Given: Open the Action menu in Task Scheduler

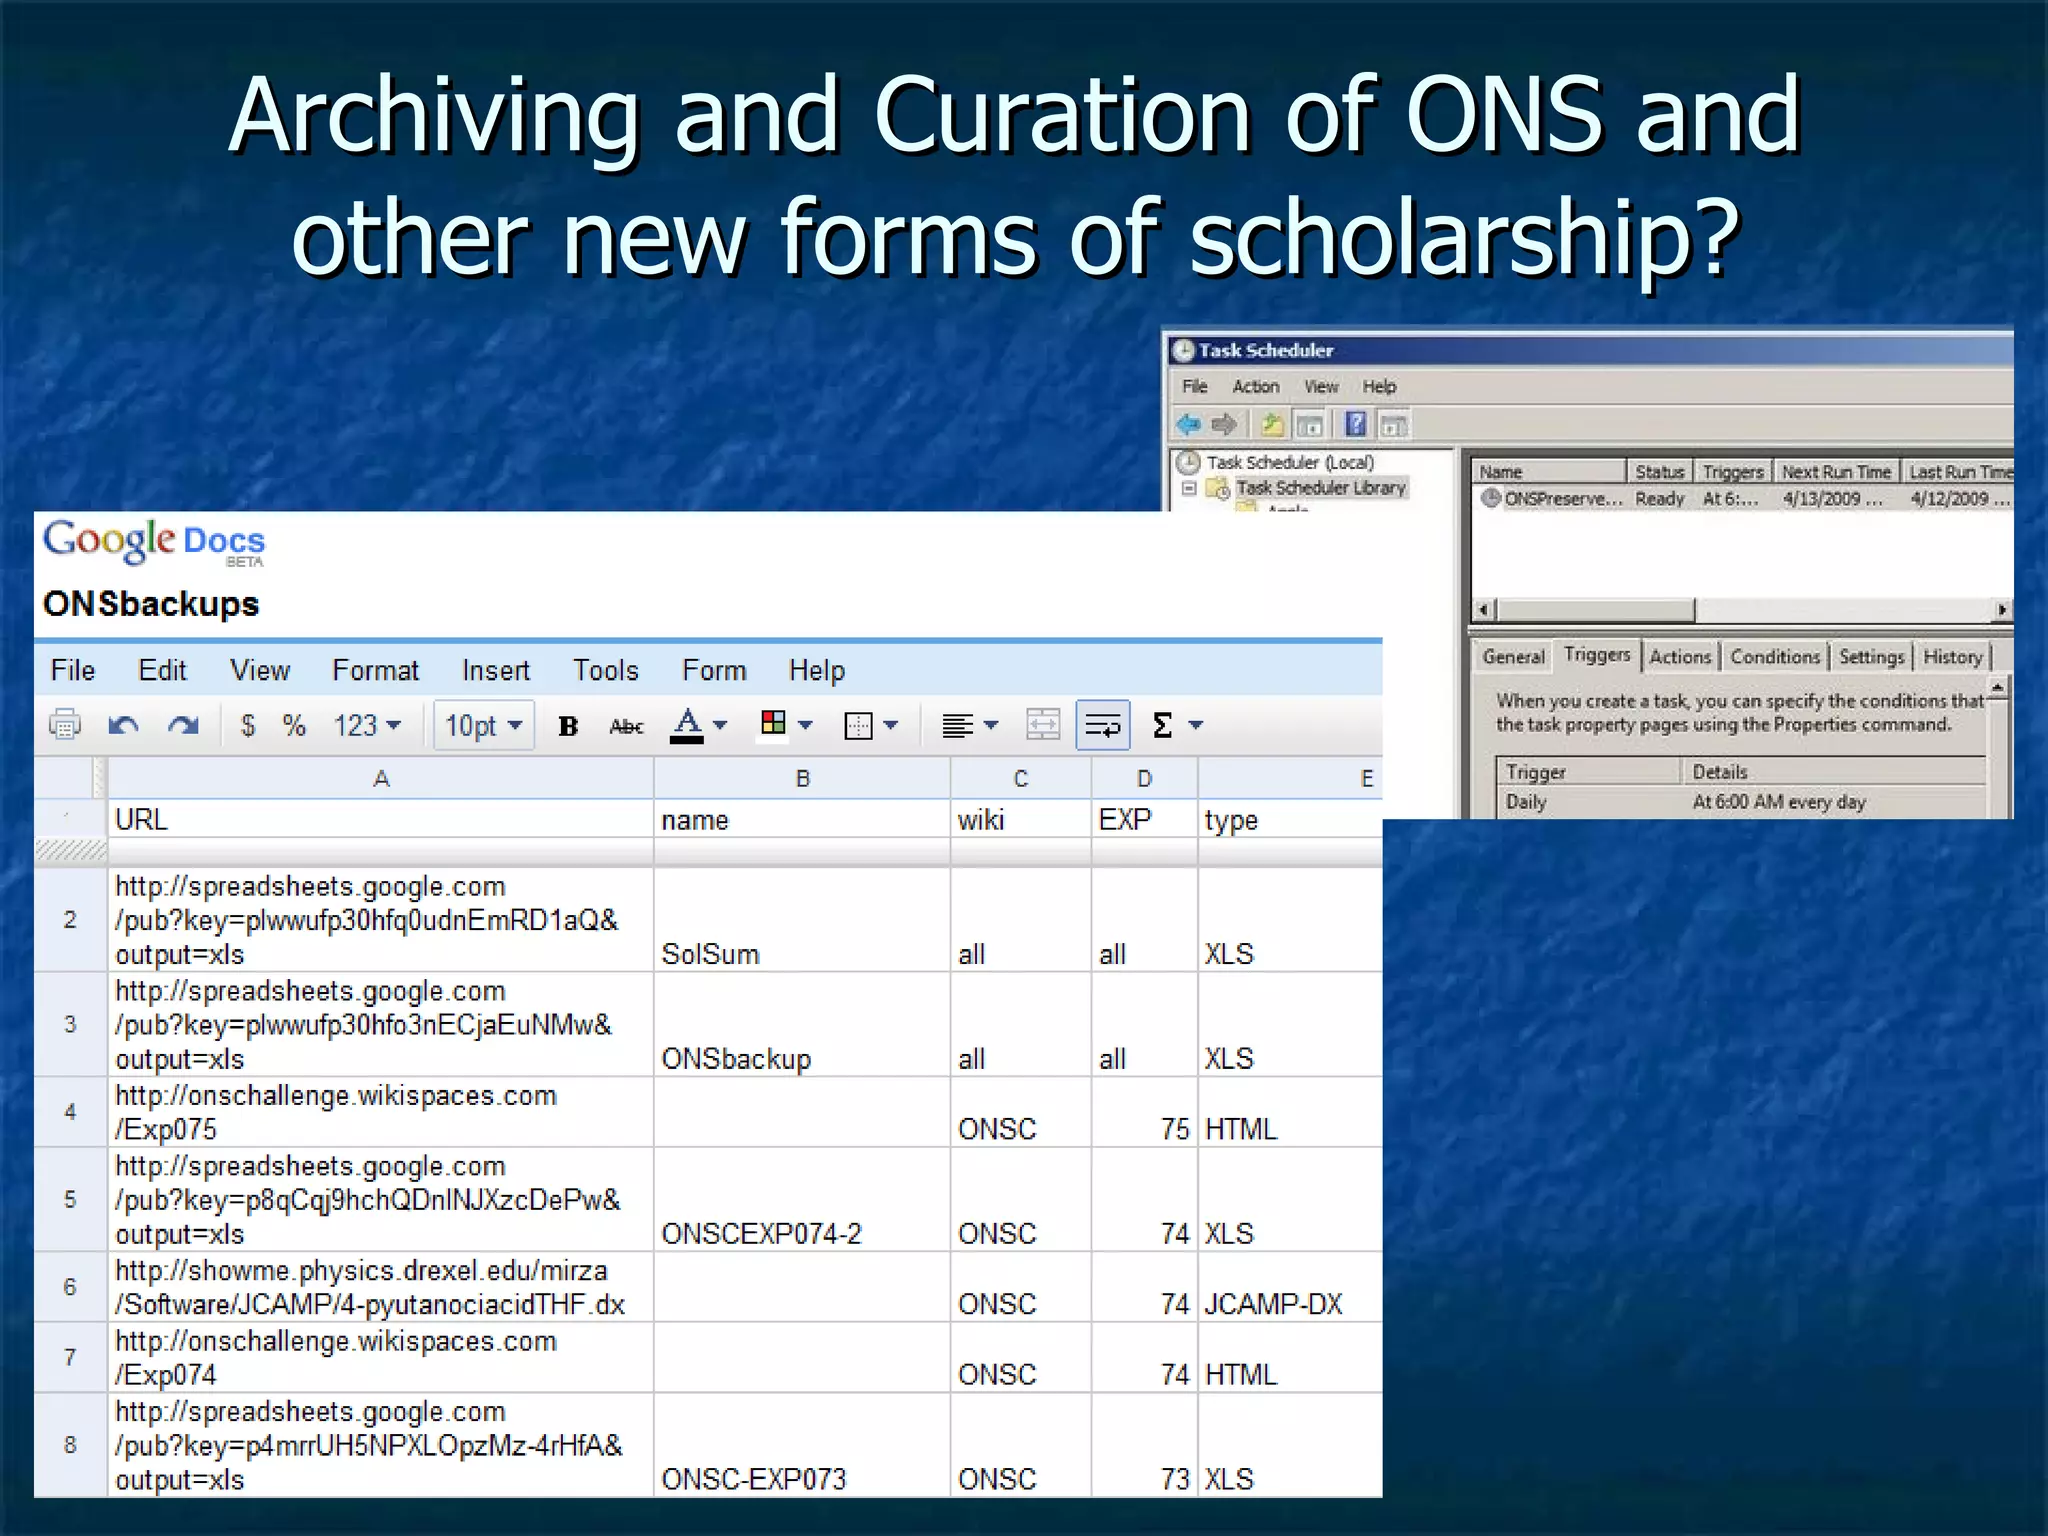Looking at the screenshot, I should point(1255,386).
